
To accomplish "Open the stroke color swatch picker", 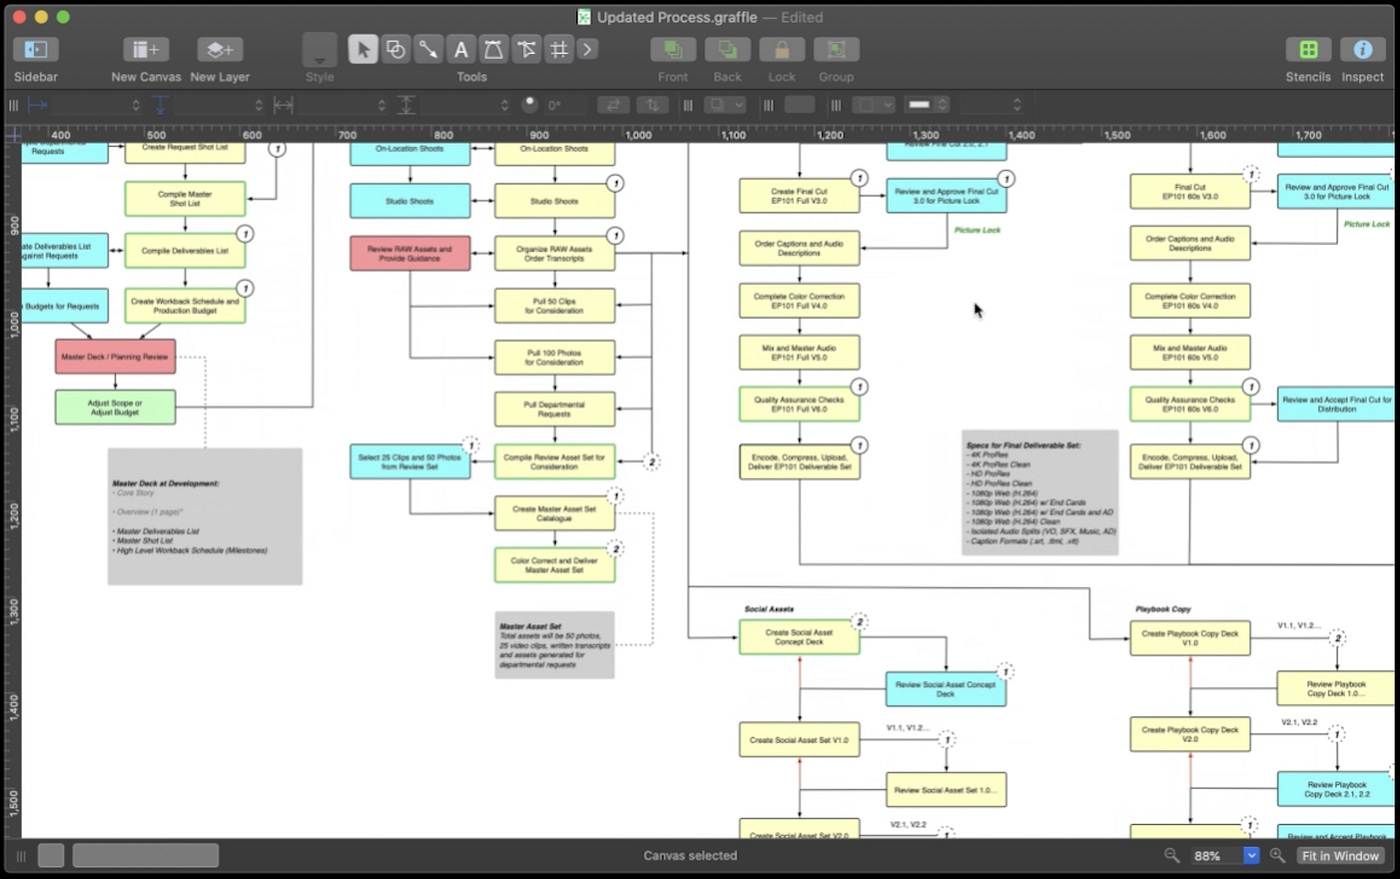I will (920, 104).
